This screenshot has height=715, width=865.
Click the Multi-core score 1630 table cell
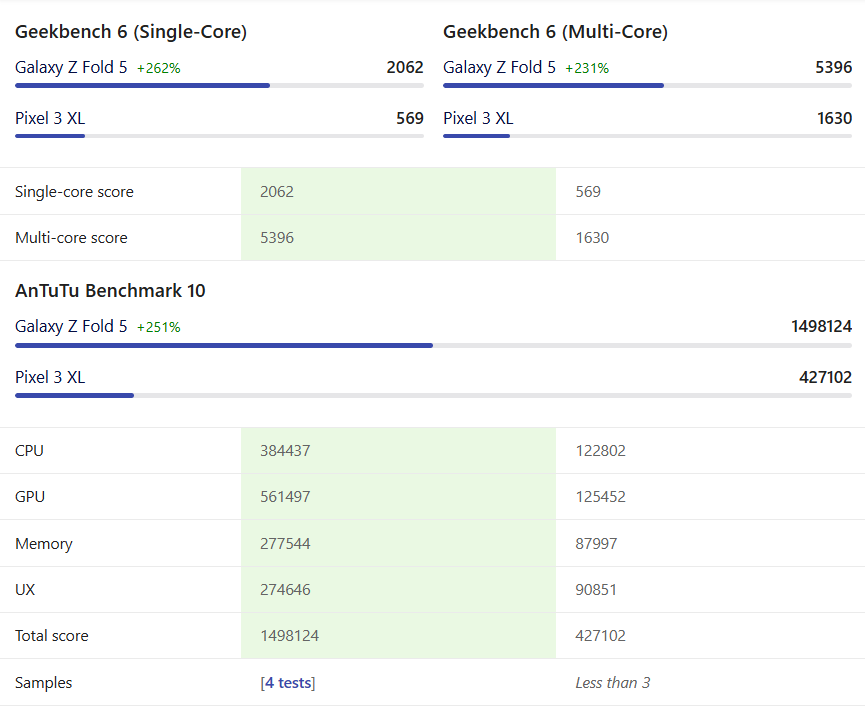[x=592, y=238]
